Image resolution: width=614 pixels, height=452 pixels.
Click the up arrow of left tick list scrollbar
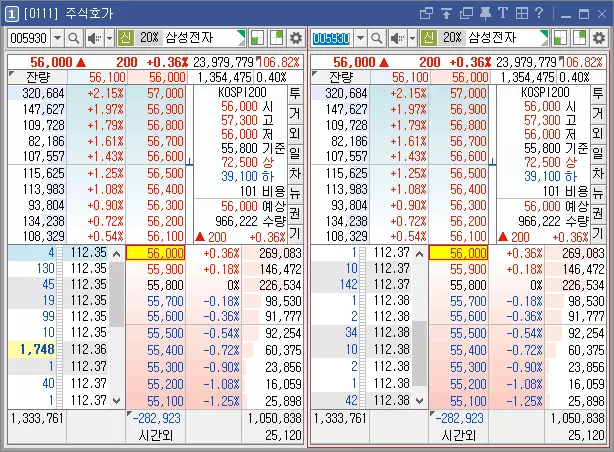click(116, 254)
